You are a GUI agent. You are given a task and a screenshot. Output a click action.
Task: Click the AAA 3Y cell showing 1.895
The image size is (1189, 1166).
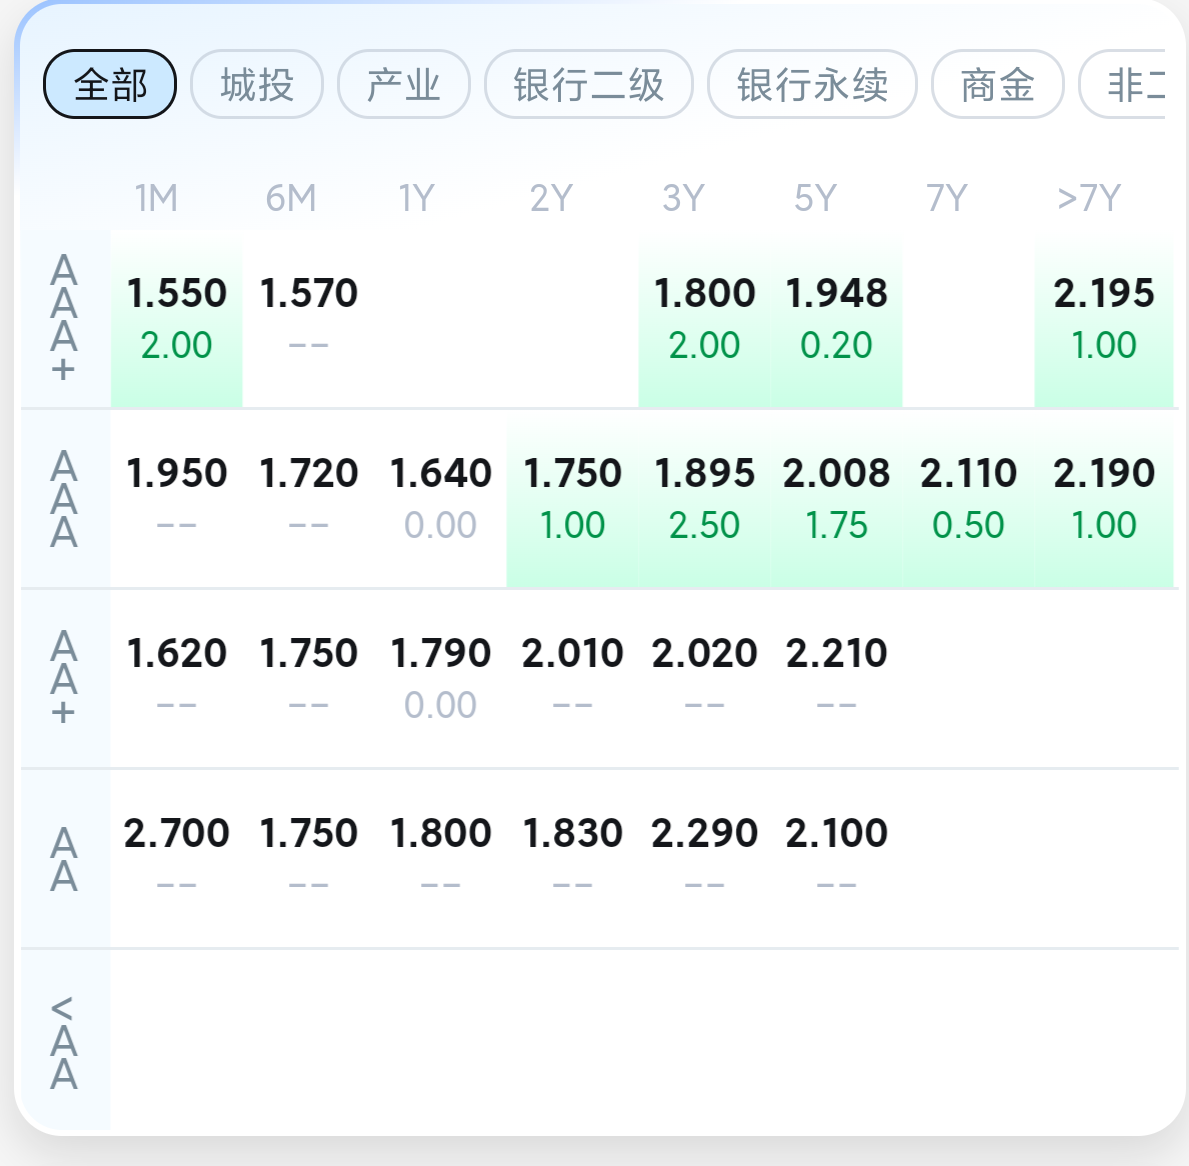(704, 499)
